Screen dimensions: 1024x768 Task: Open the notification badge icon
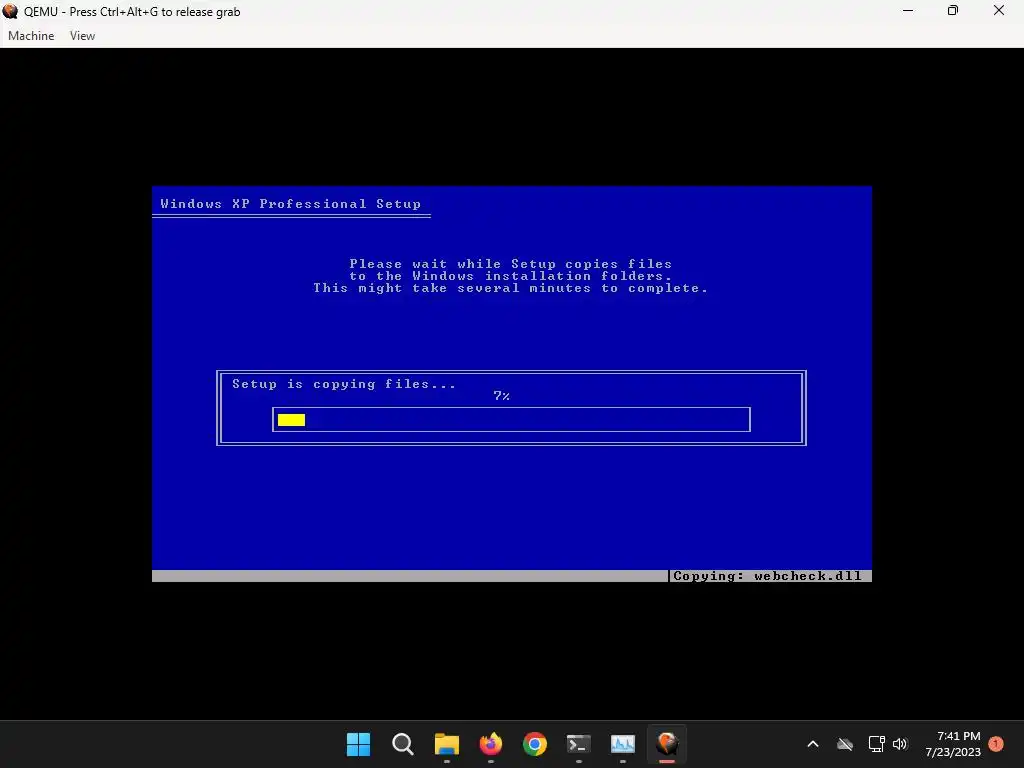pyautogui.click(x=996, y=744)
